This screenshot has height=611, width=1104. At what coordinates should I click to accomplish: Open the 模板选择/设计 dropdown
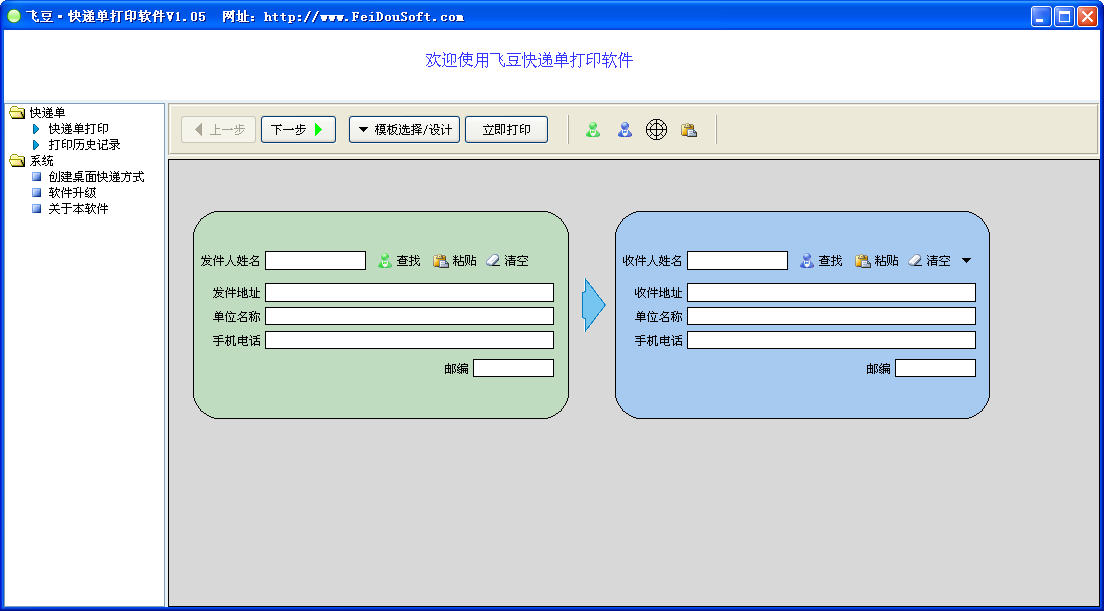(404, 129)
